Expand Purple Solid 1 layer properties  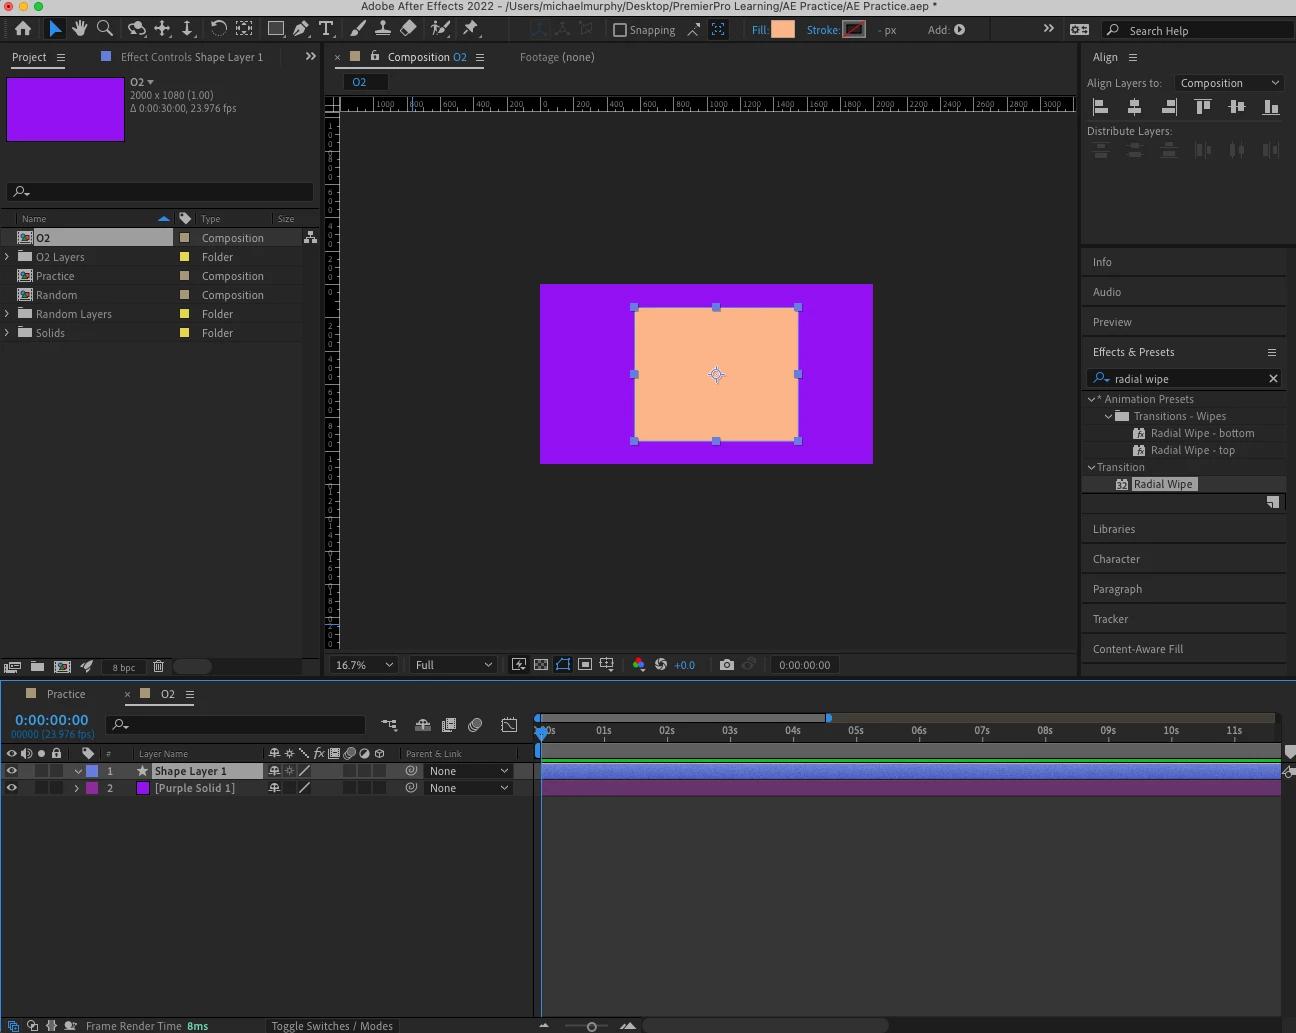click(77, 788)
